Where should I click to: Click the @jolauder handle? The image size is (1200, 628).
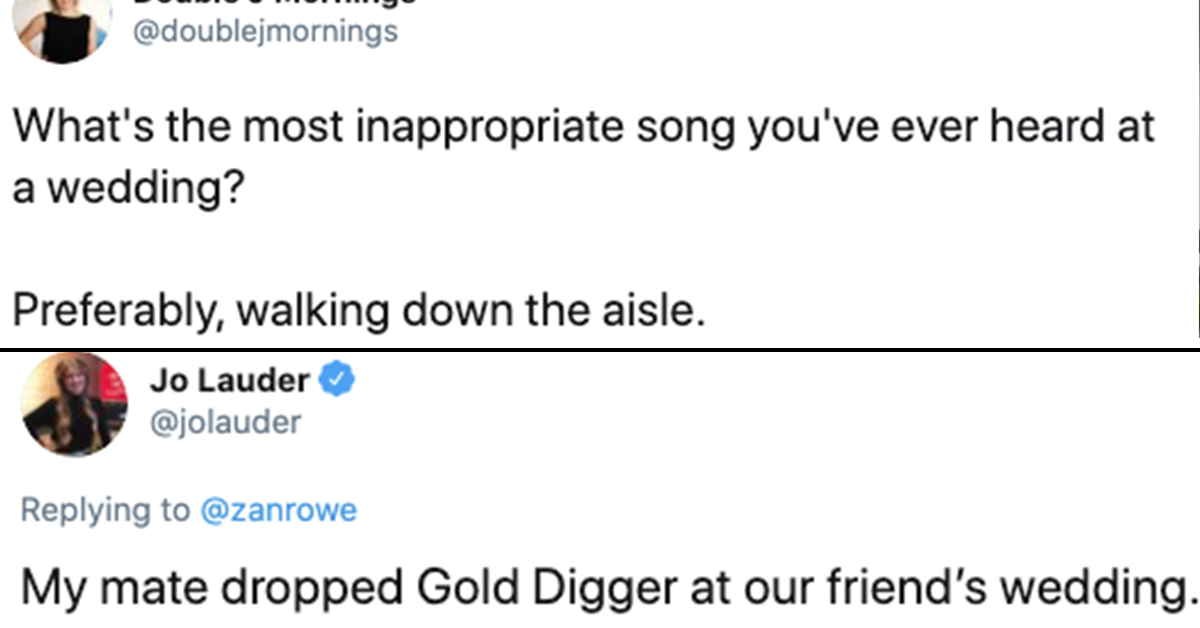(224, 423)
